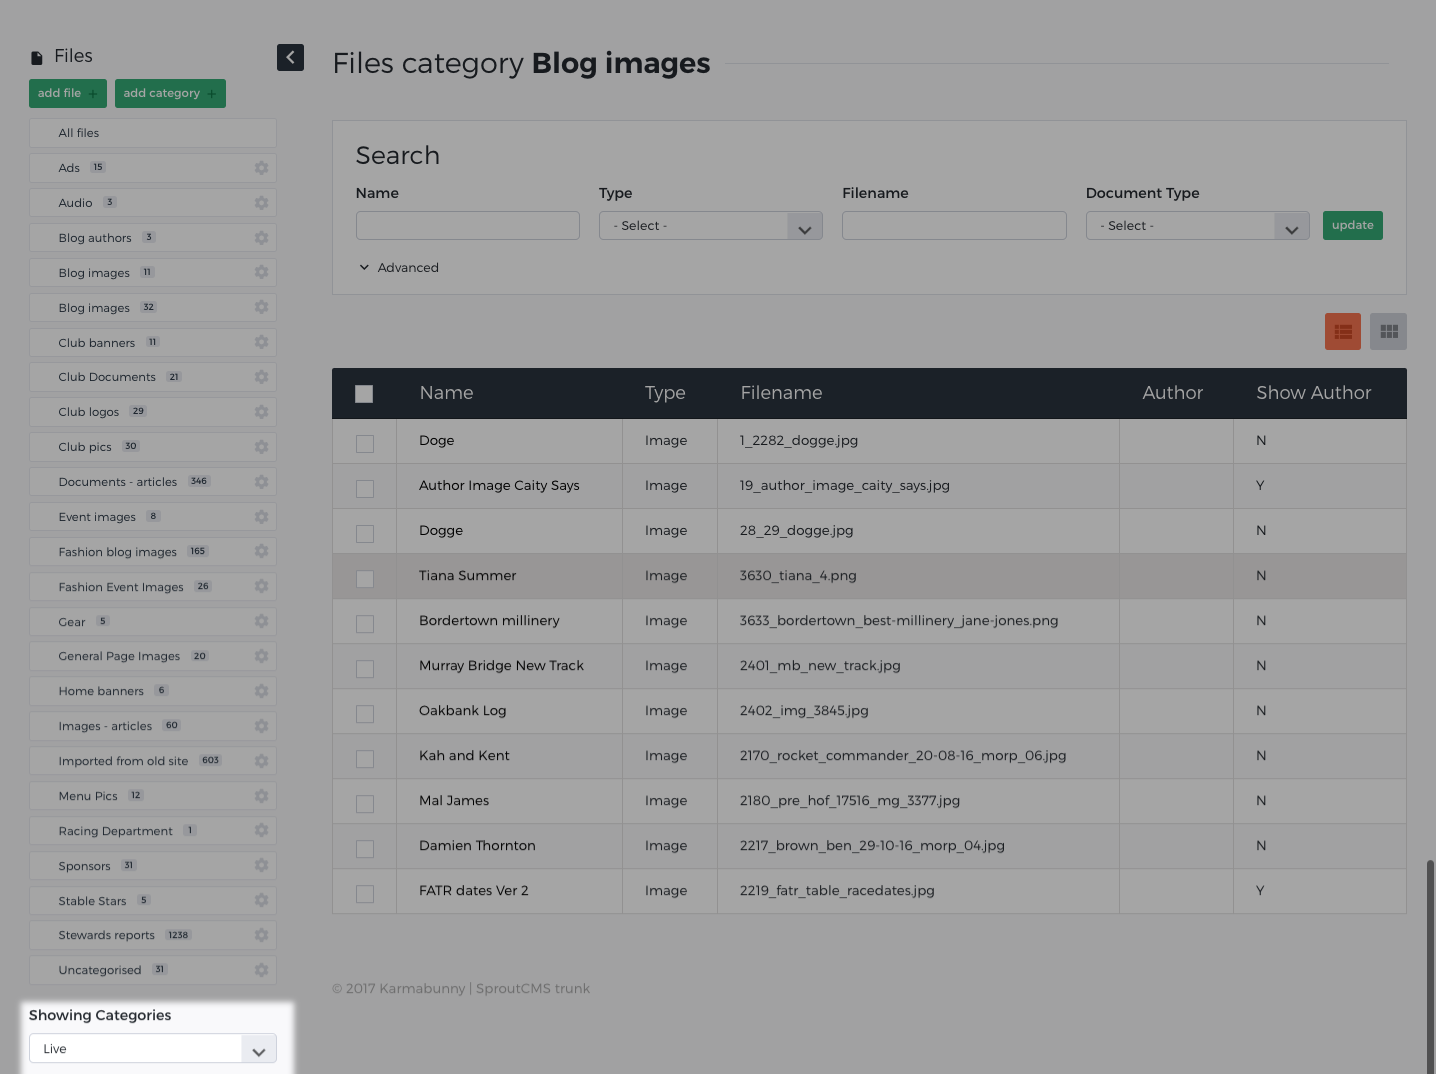Check the box for Doge row
The height and width of the screenshot is (1074, 1436).
coord(365,444)
